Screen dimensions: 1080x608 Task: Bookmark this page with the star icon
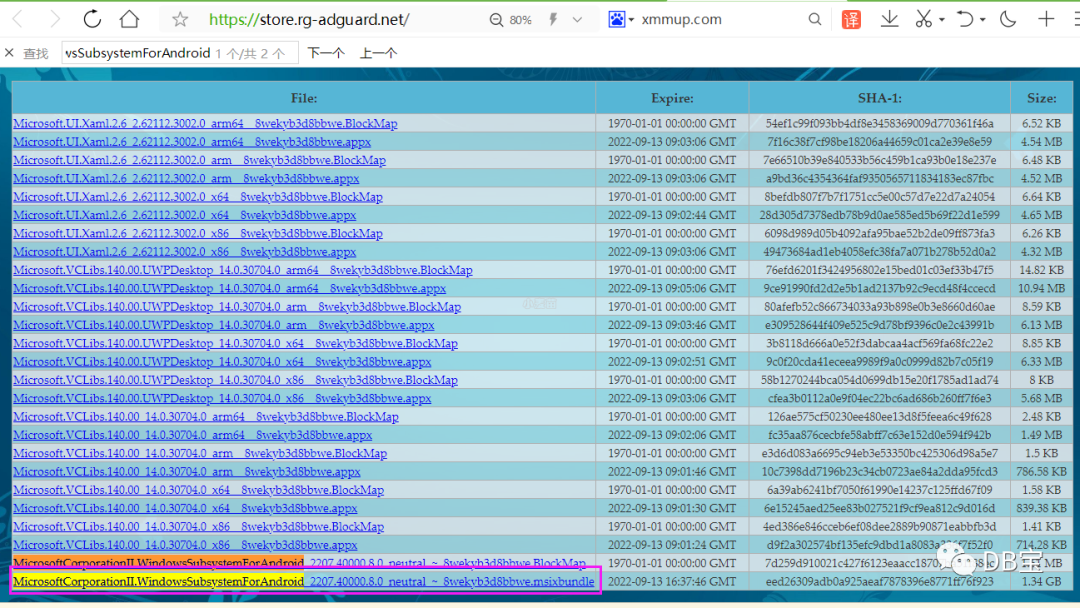coord(180,19)
